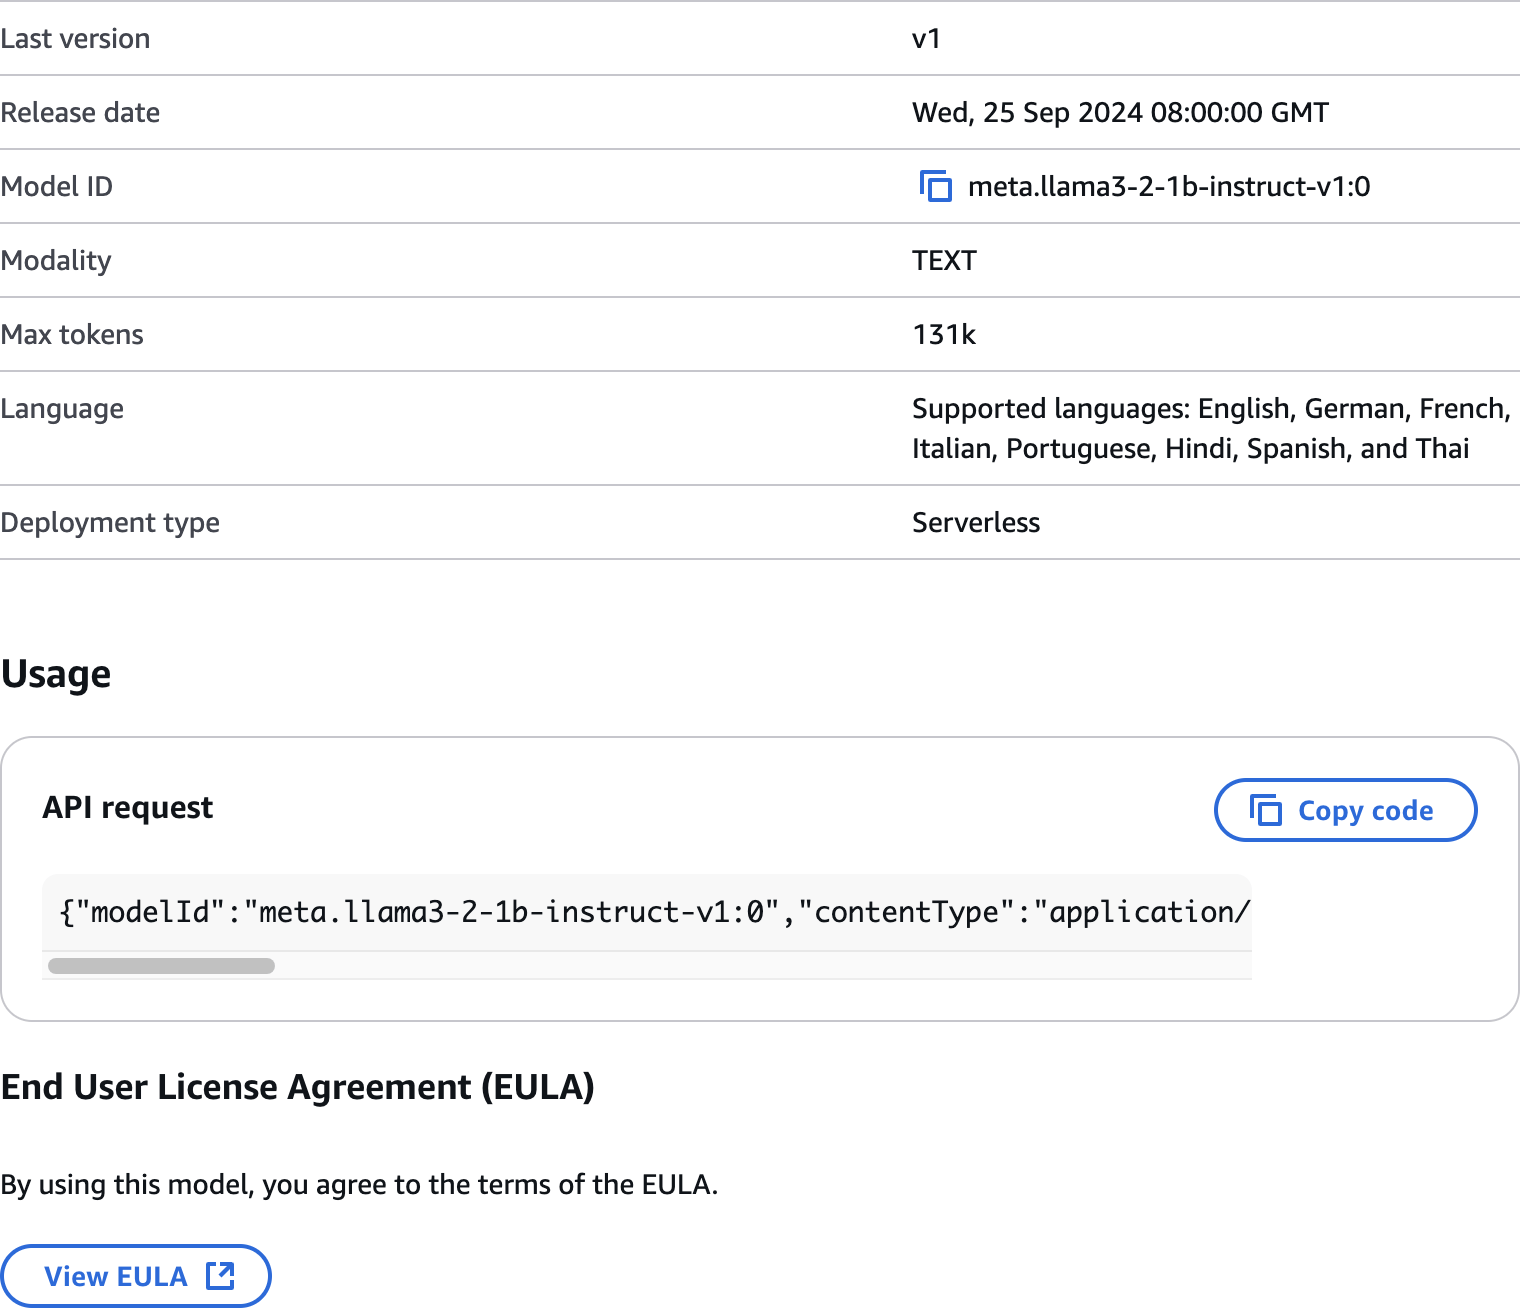Click the End User License Agreement heading

(x=298, y=1087)
